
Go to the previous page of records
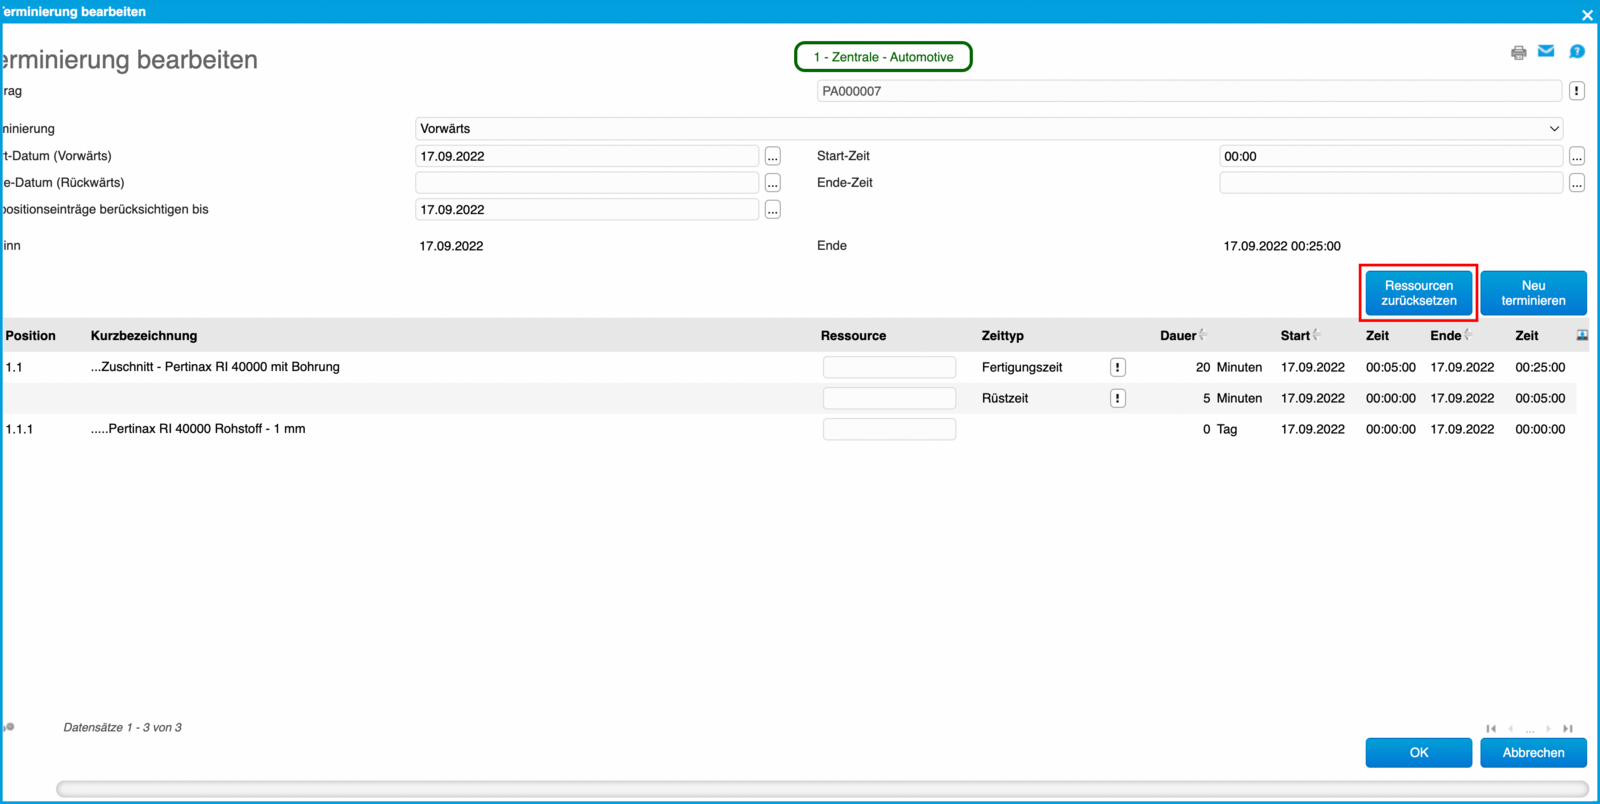(1511, 728)
